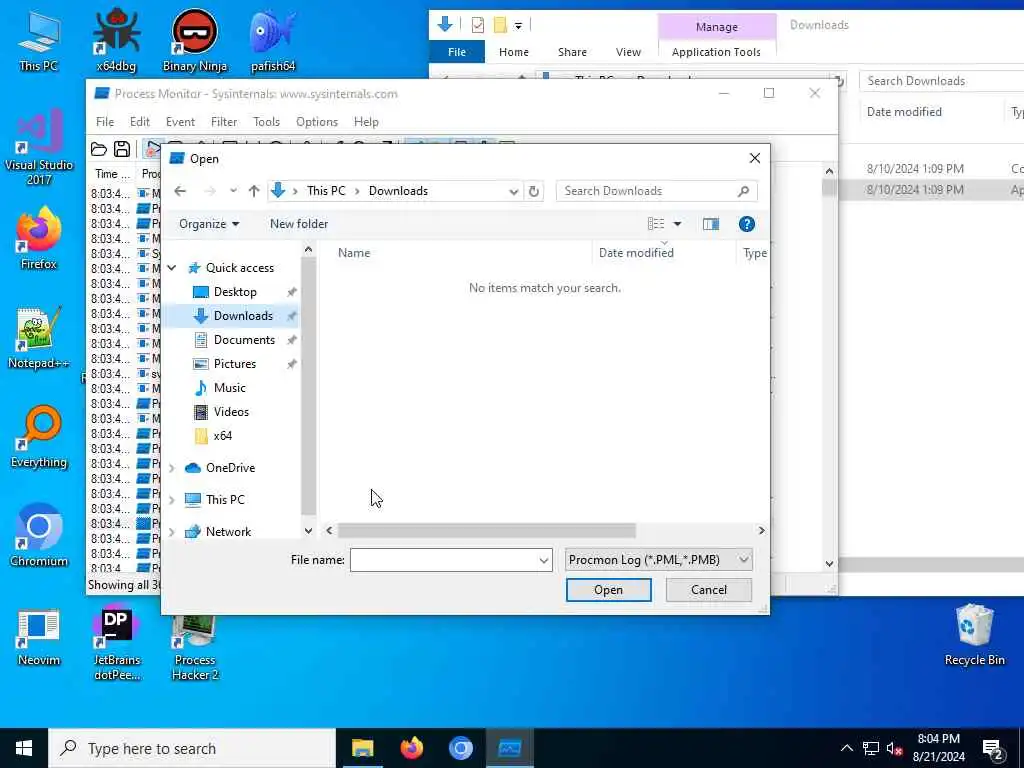Select the This PC desktop icon
Viewport: 1024px width, 768px height.
coord(39,40)
